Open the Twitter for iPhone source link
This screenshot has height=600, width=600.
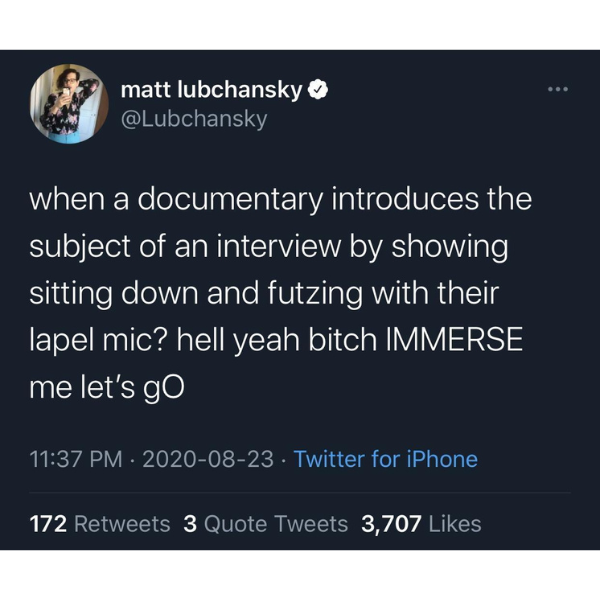tap(385, 459)
